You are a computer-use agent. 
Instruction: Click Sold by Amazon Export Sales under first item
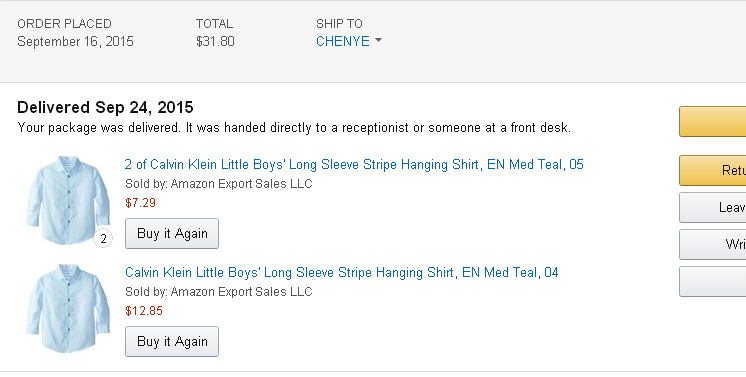[218, 184]
